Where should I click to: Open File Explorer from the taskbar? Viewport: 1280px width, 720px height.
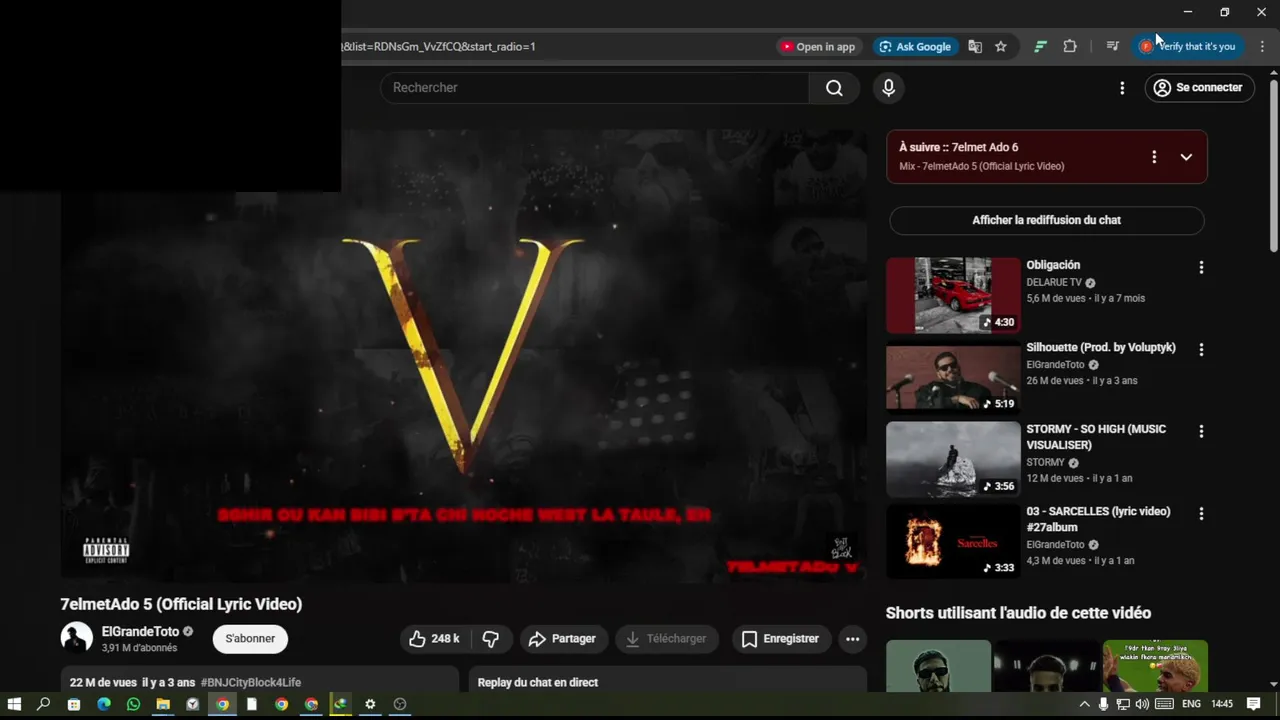[x=163, y=704]
